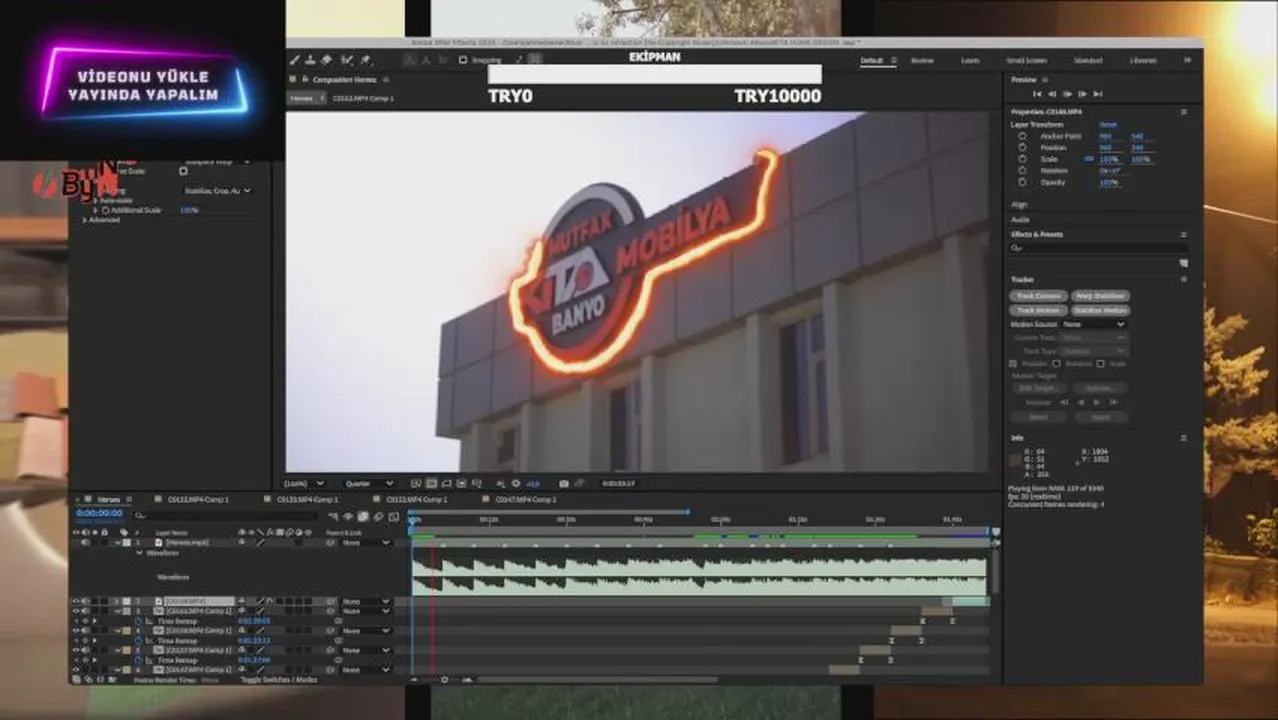The image size is (1278, 720).
Task: Click Warp Stabilizer button
Action: click(1101, 296)
